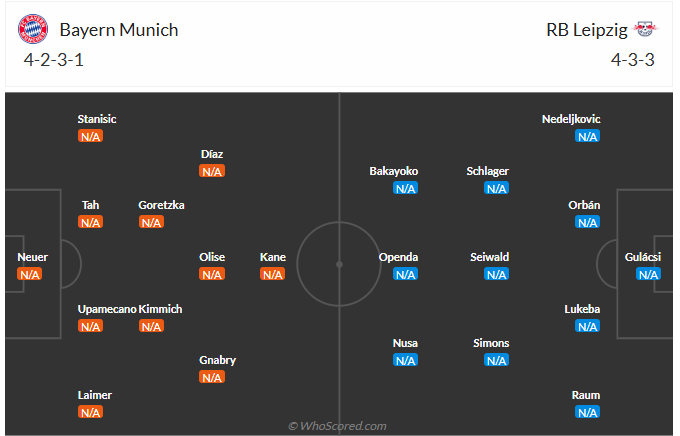
Task: Select player Upamecano
Action: point(106,309)
